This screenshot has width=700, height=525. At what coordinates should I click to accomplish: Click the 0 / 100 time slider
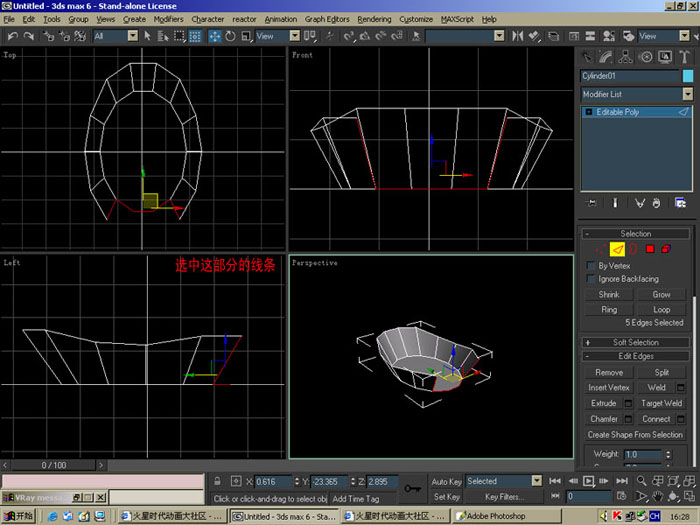(x=54, y=465)
